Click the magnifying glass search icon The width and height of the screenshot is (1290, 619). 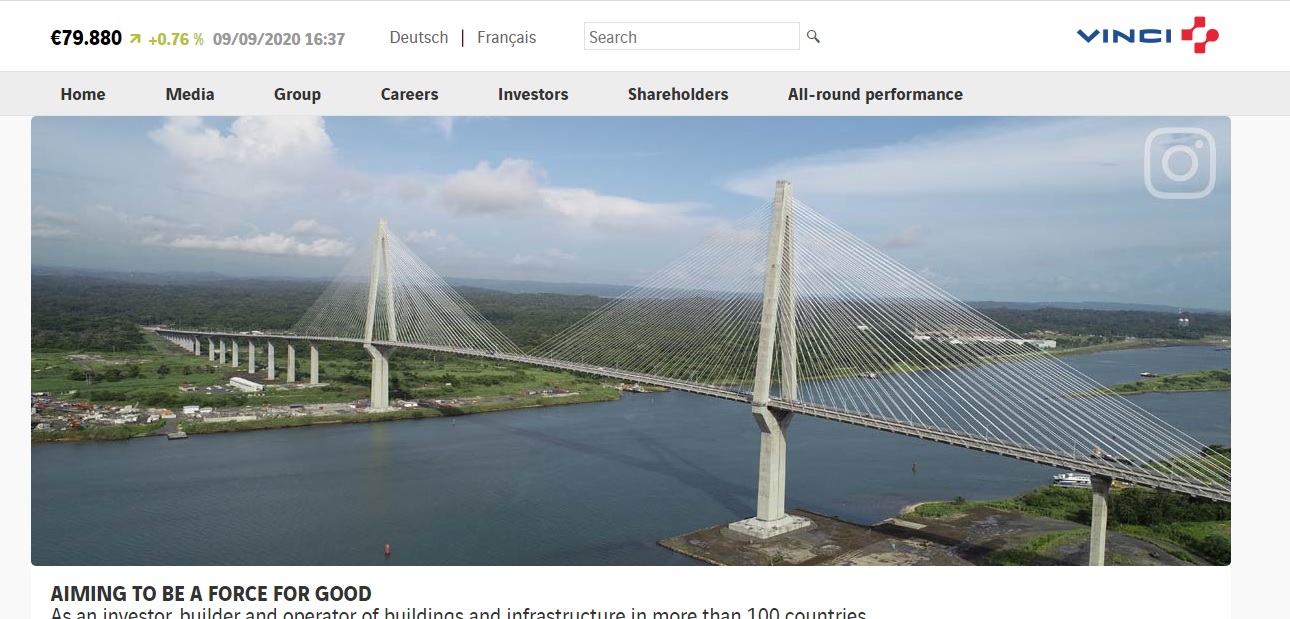coord(813,37)
